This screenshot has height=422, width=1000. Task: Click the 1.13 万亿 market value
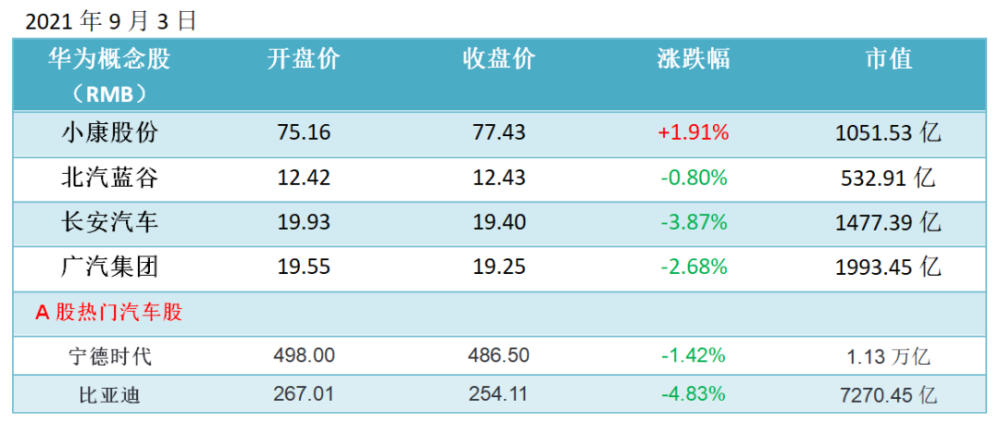point(888,356)
